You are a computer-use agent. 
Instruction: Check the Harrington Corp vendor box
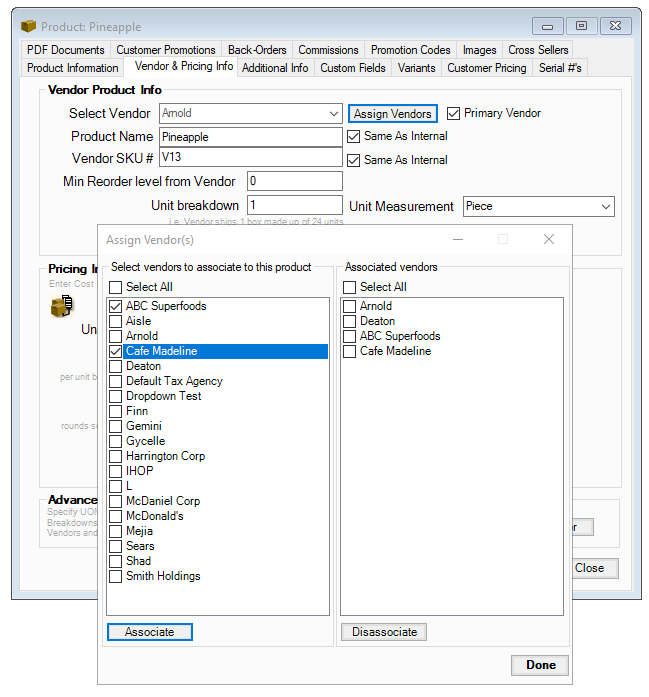[116, 456]
